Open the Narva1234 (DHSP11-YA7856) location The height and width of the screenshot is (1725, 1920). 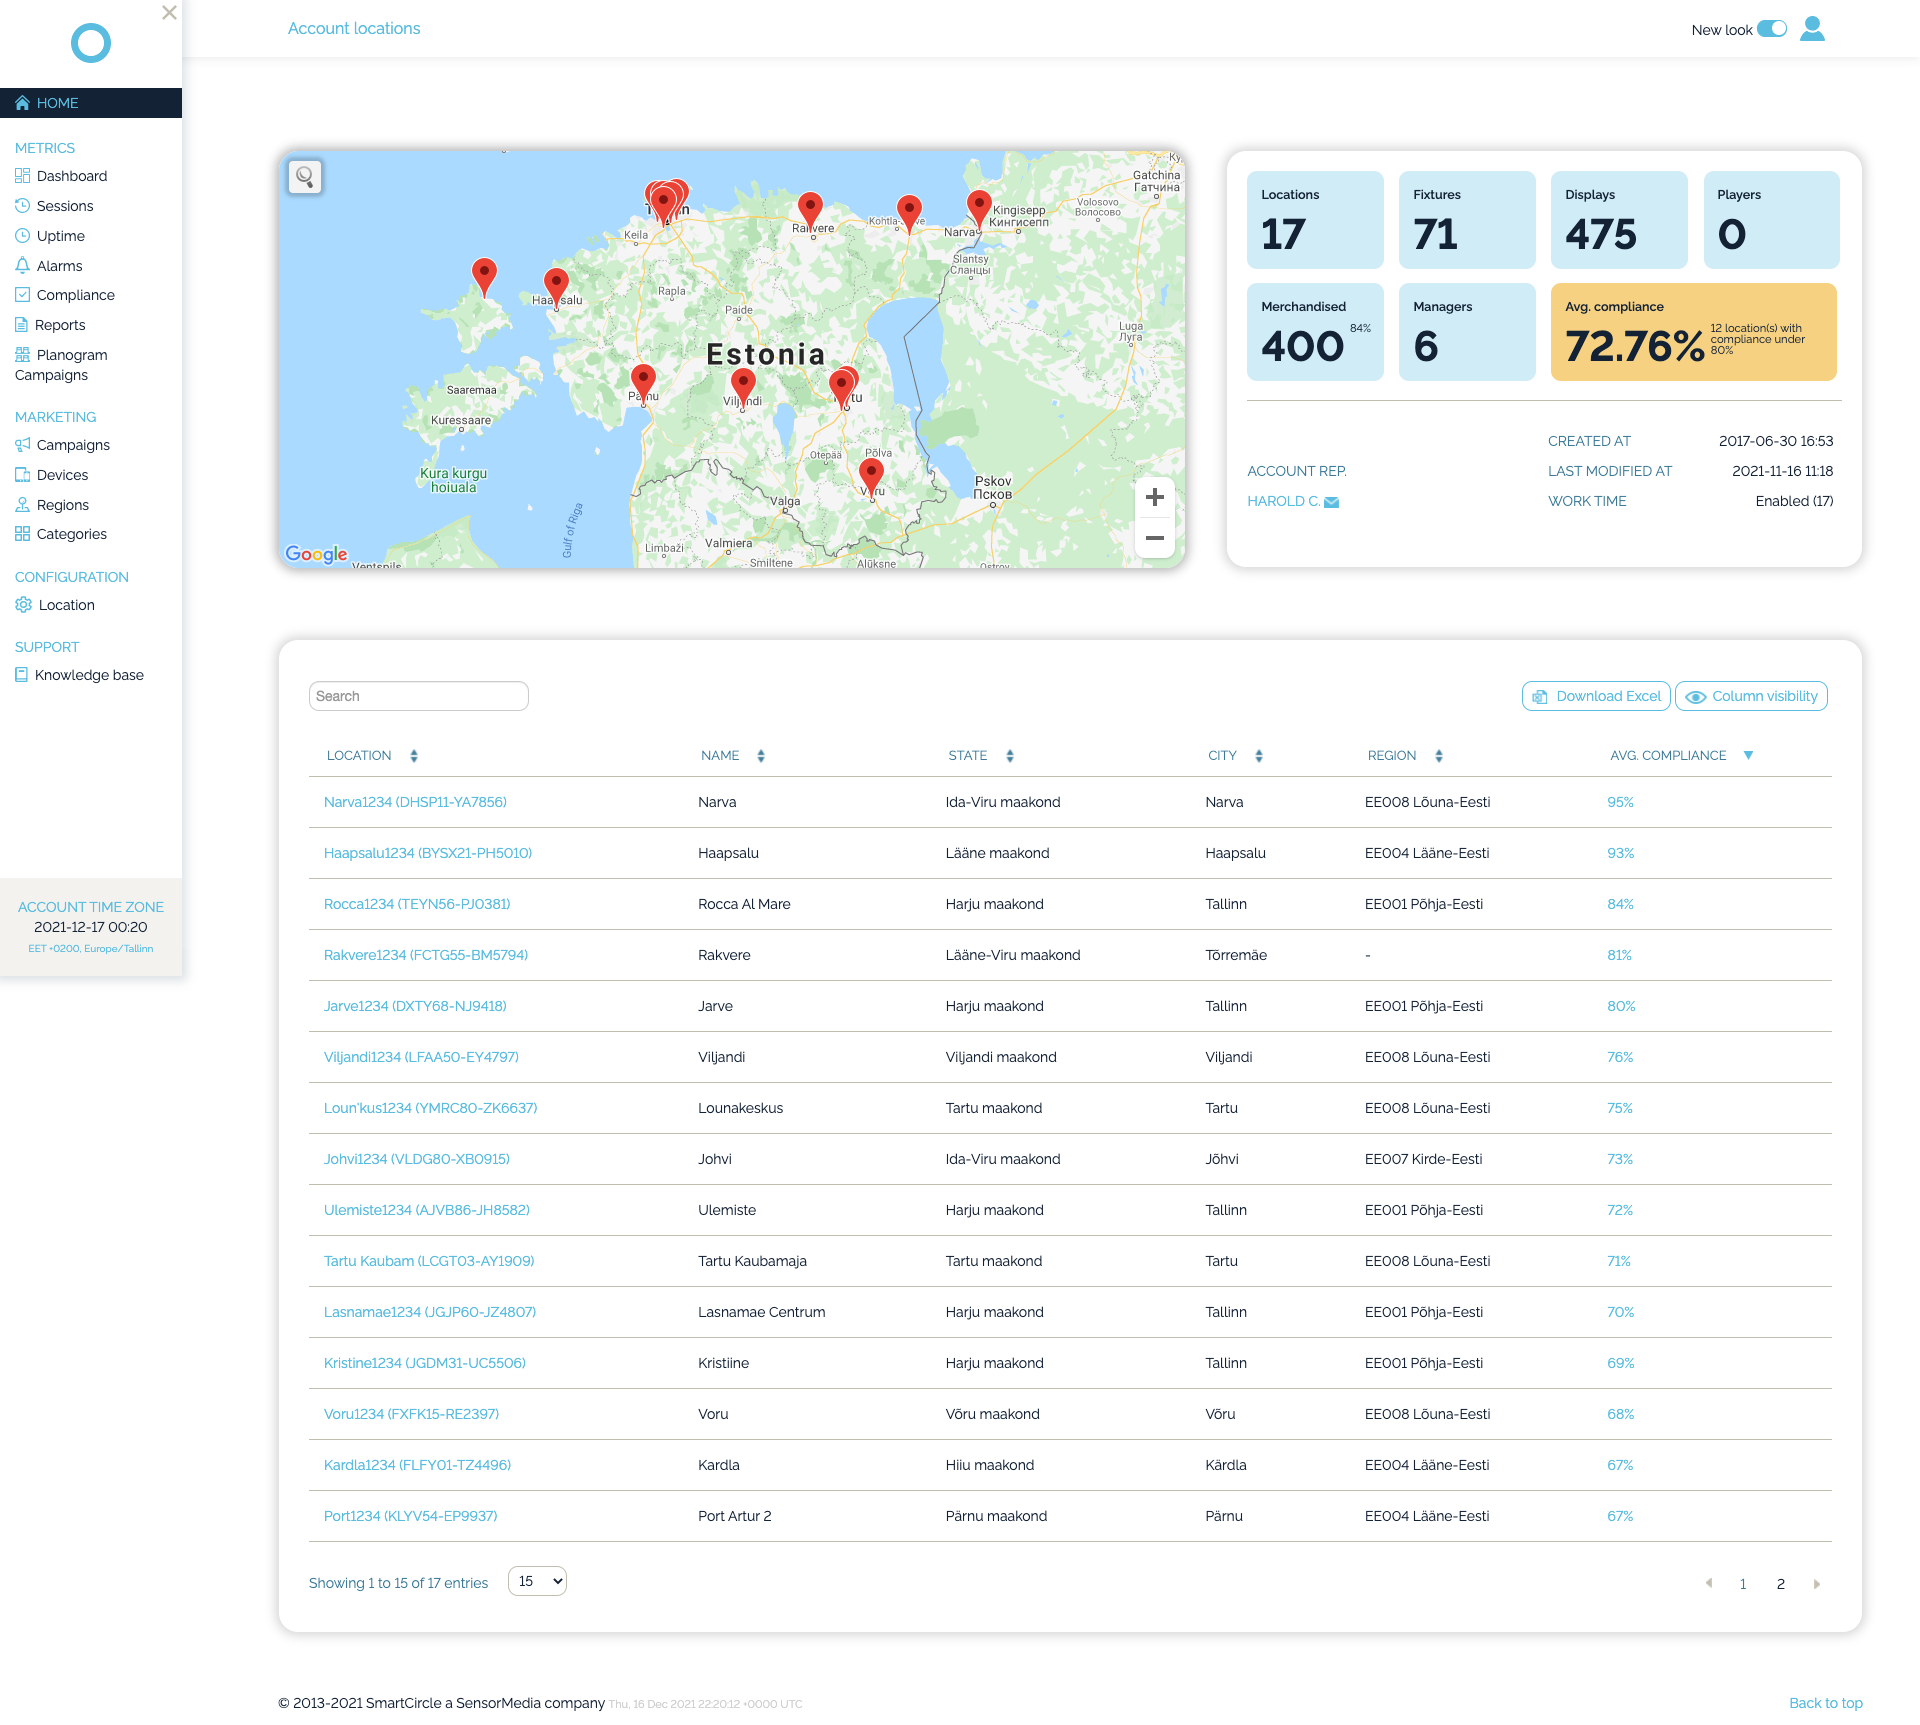pos(415,802)
